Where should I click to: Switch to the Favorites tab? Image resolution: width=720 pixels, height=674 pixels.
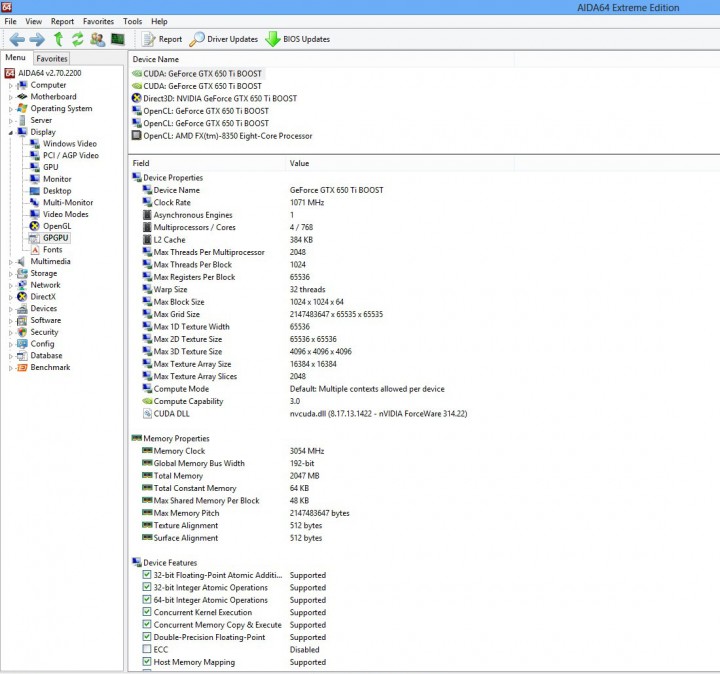51,59
